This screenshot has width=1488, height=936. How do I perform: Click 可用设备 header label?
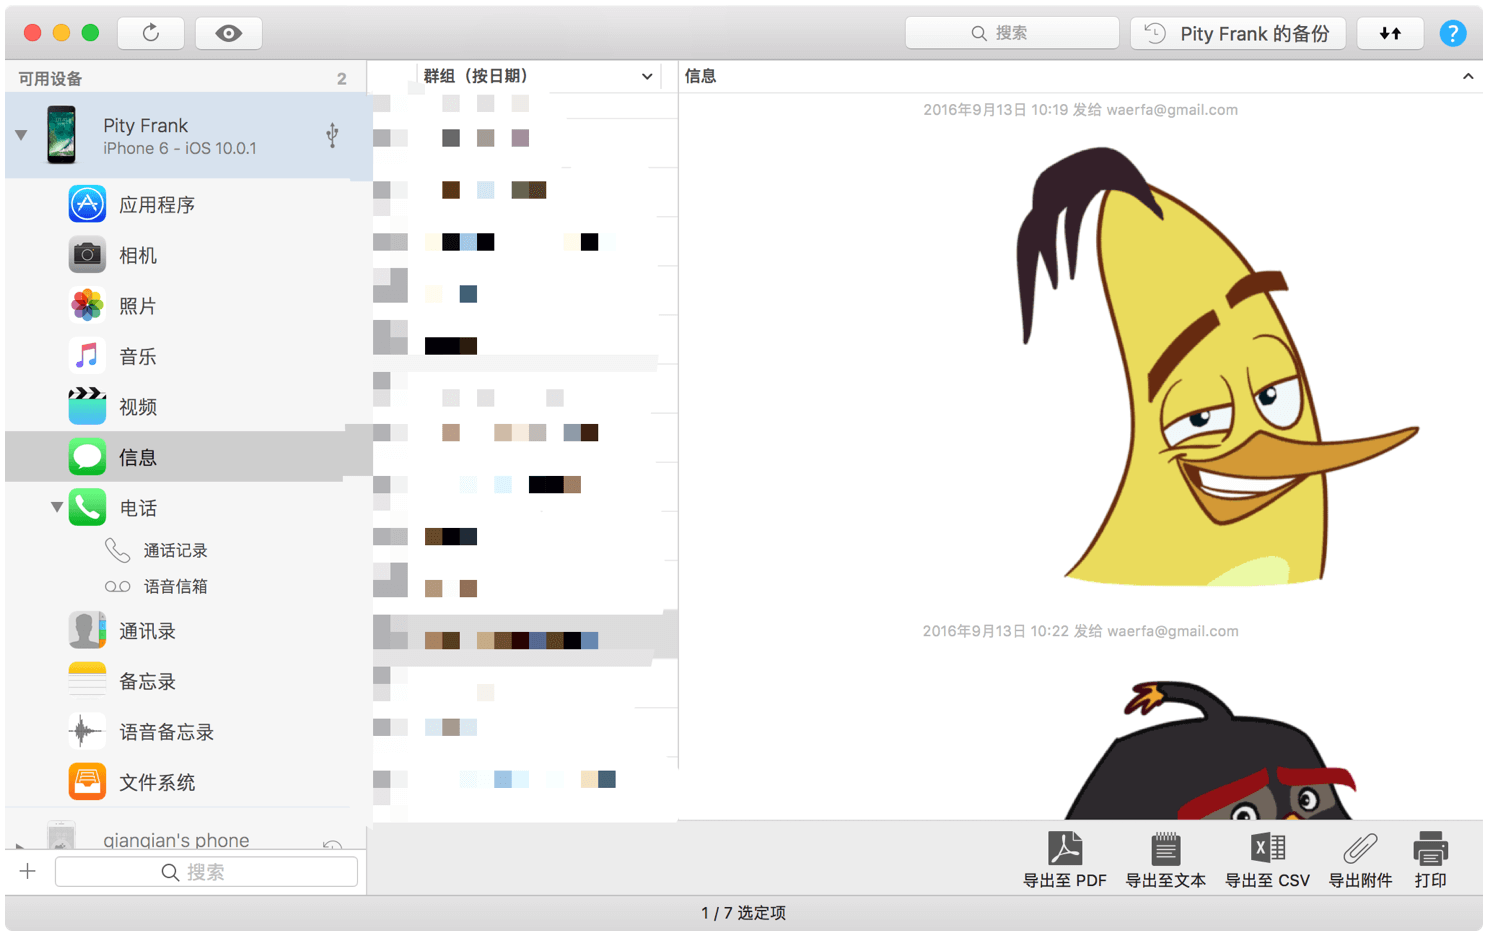pos(50,78)
